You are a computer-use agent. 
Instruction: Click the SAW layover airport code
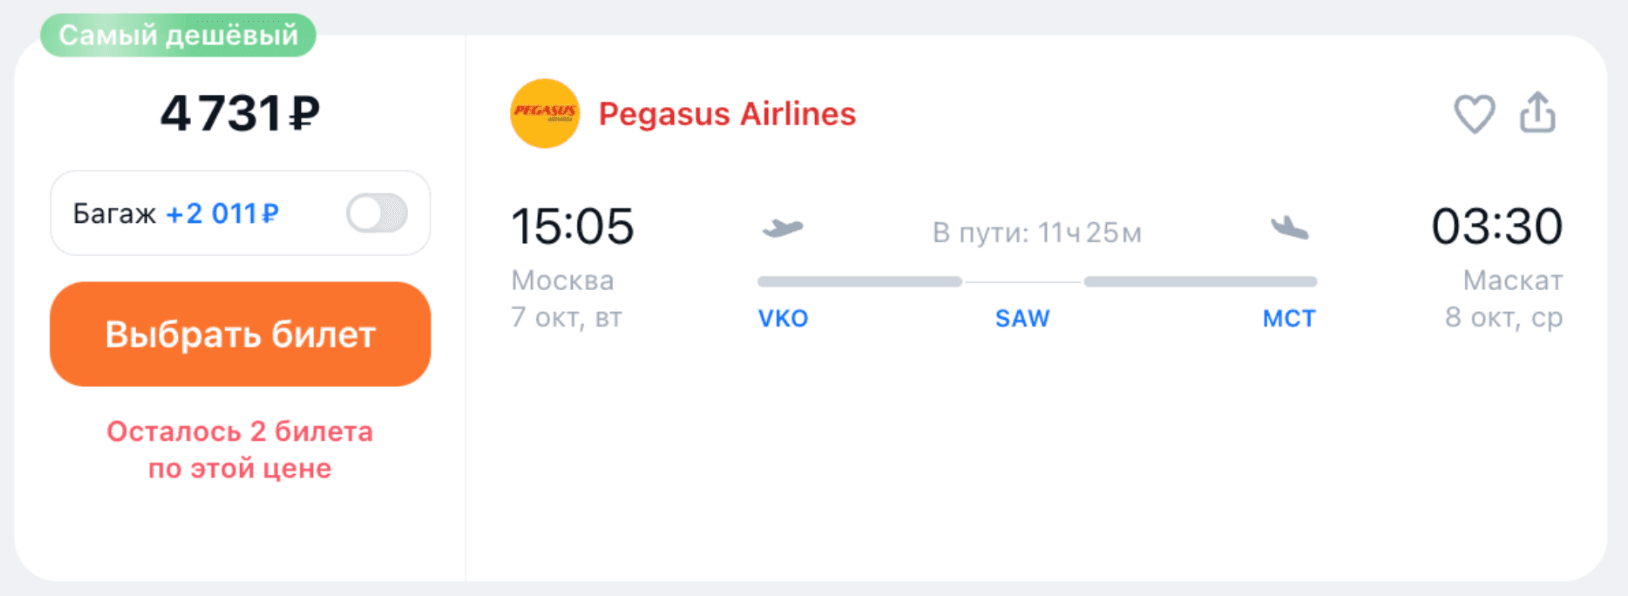pos(1022,319)
